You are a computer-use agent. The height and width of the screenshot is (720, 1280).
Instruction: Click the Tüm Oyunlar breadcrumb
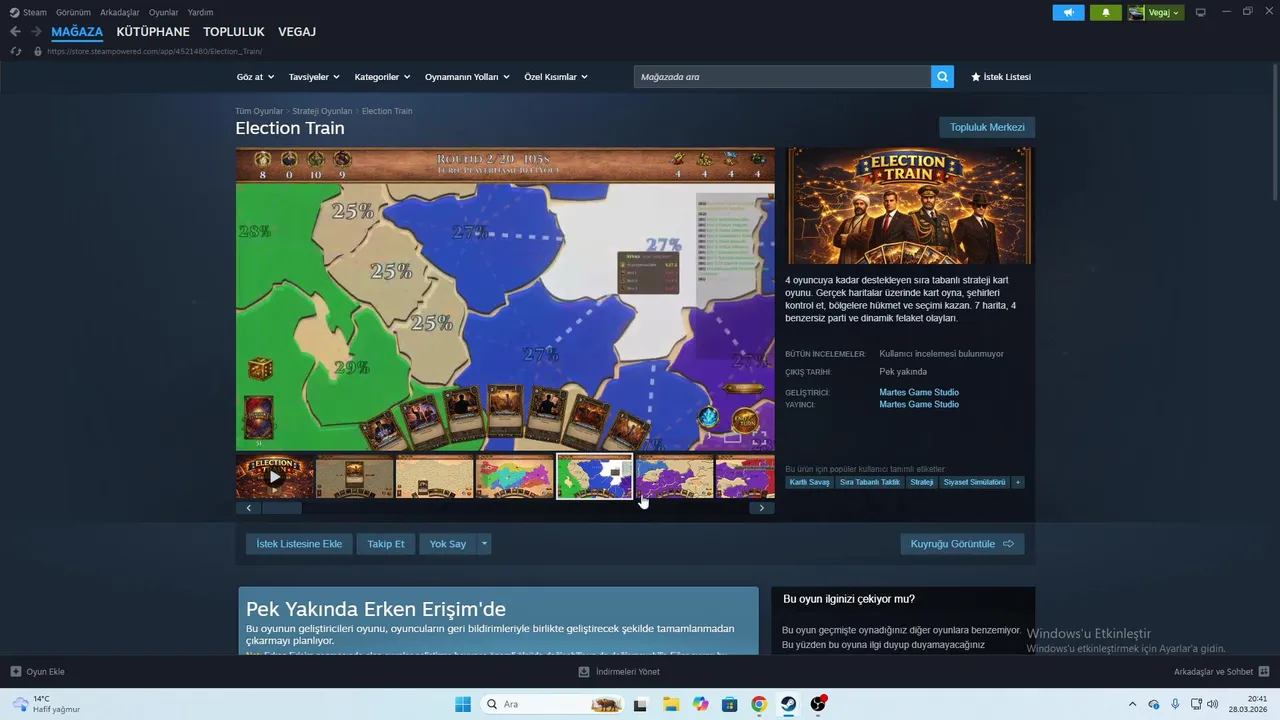point(259,111)
